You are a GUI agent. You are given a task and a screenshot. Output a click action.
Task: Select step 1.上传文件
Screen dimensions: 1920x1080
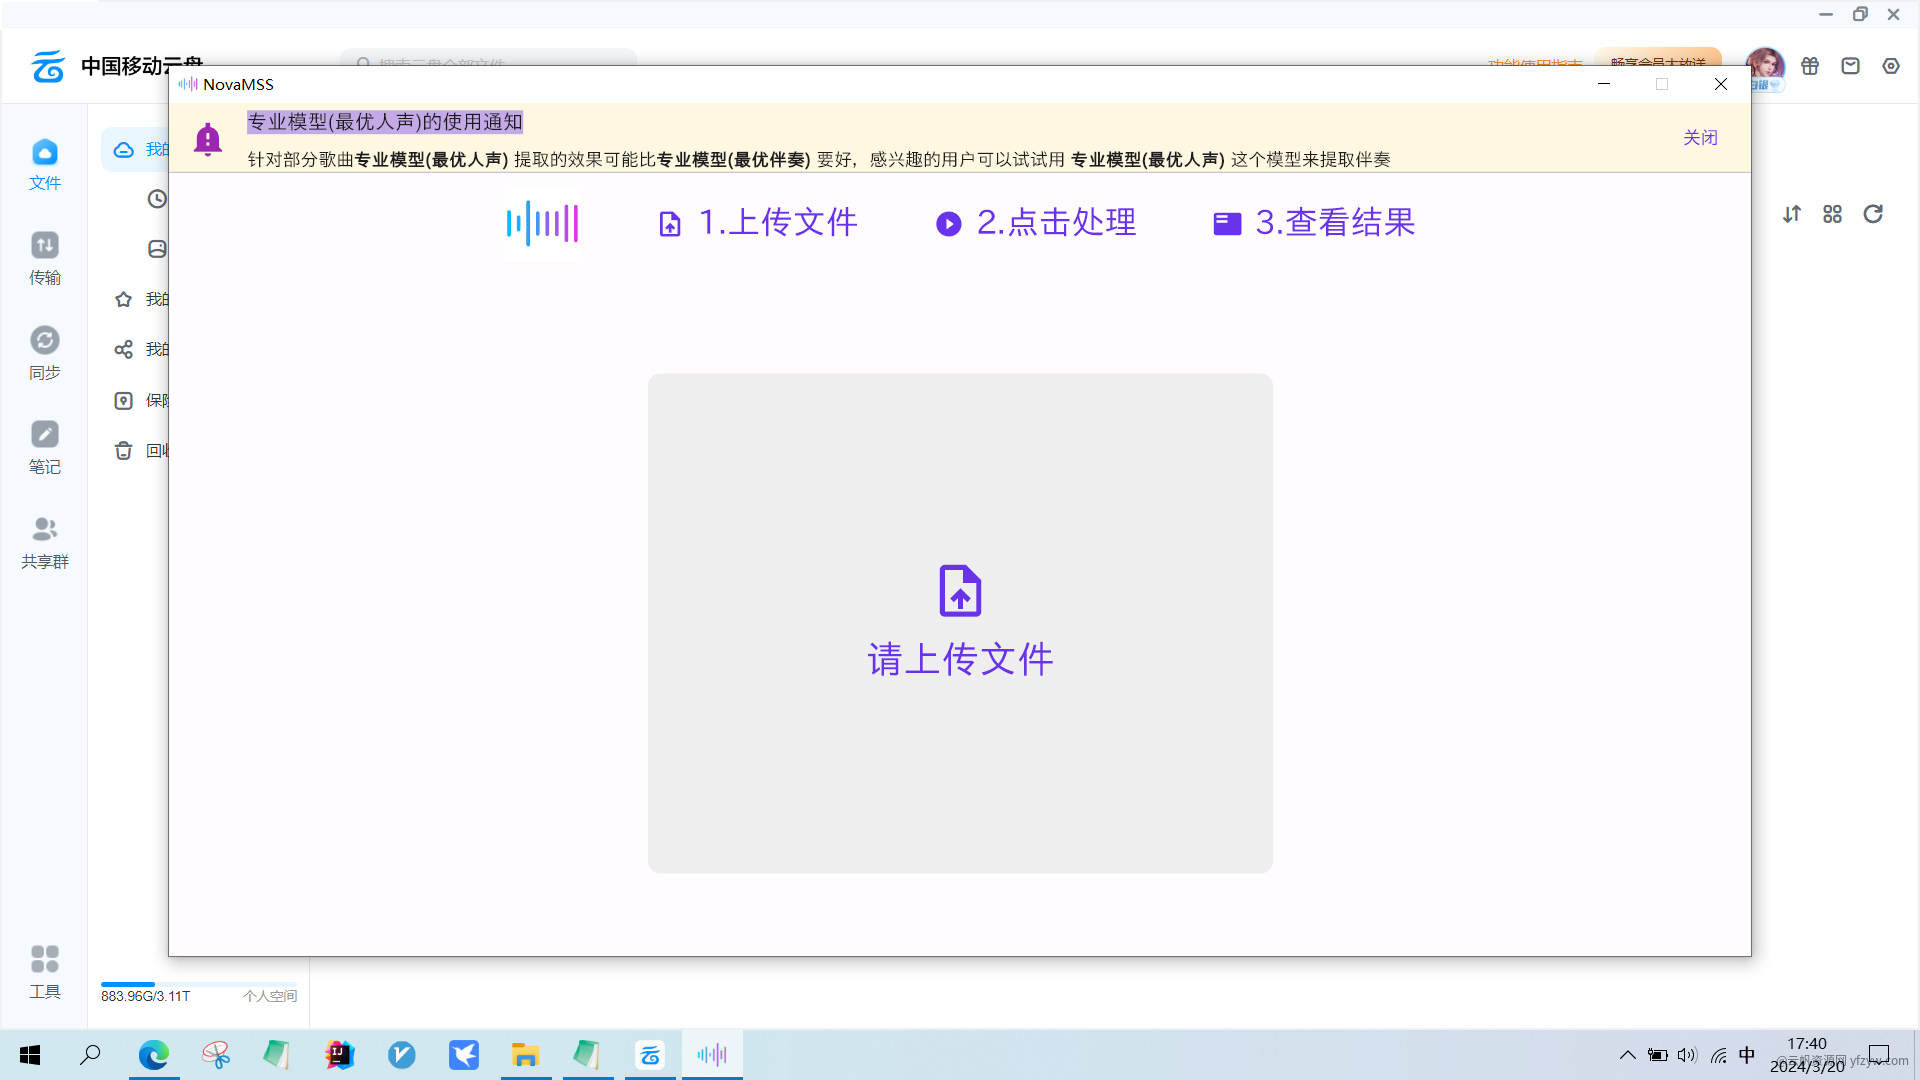[x=758, y=222]
